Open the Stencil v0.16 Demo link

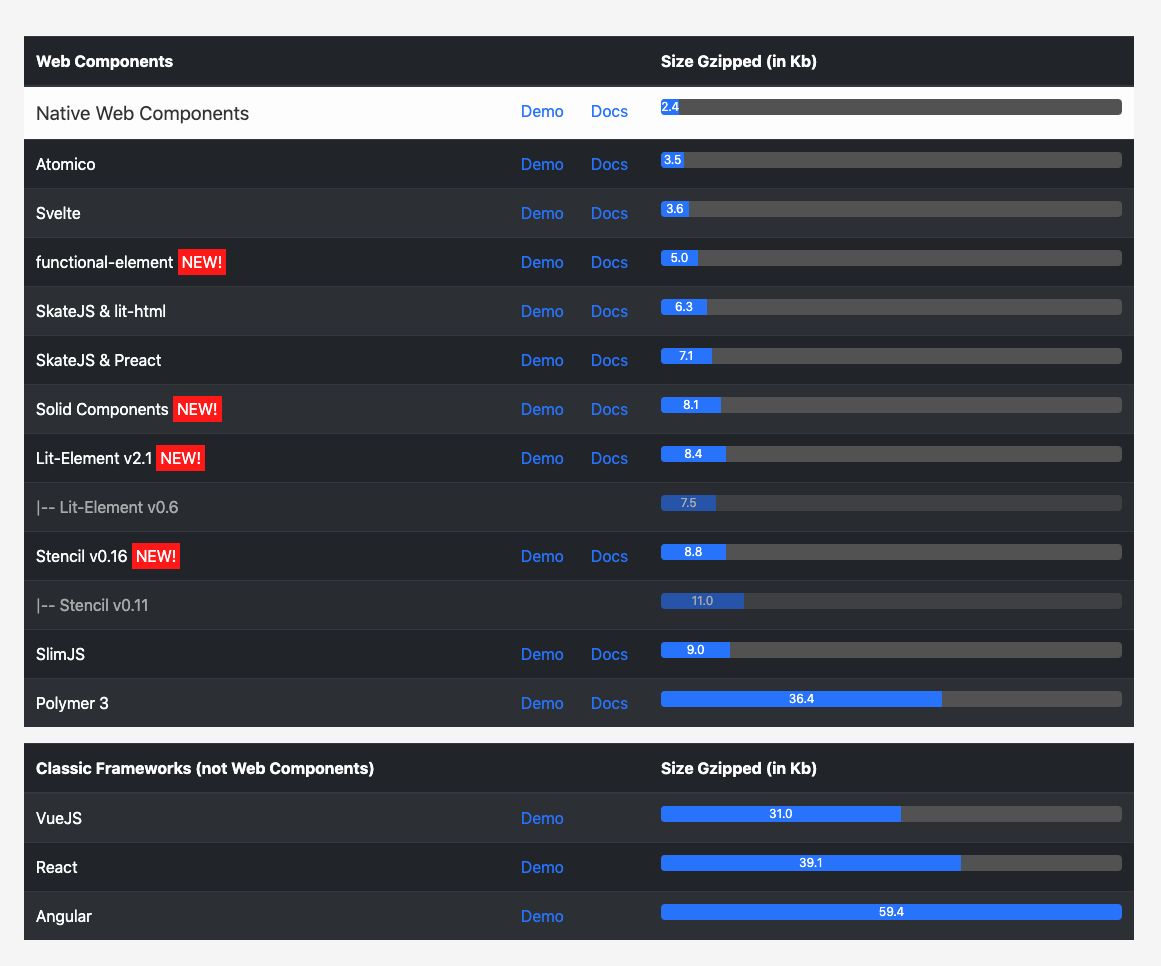click(542, 557)
